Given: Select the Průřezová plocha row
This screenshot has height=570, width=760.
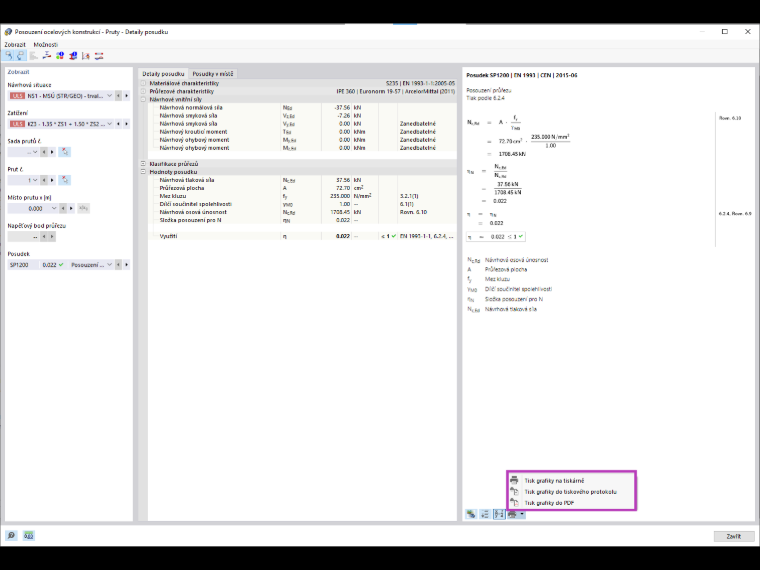Looking at the screenshot, I should click(x=302, y=188).
